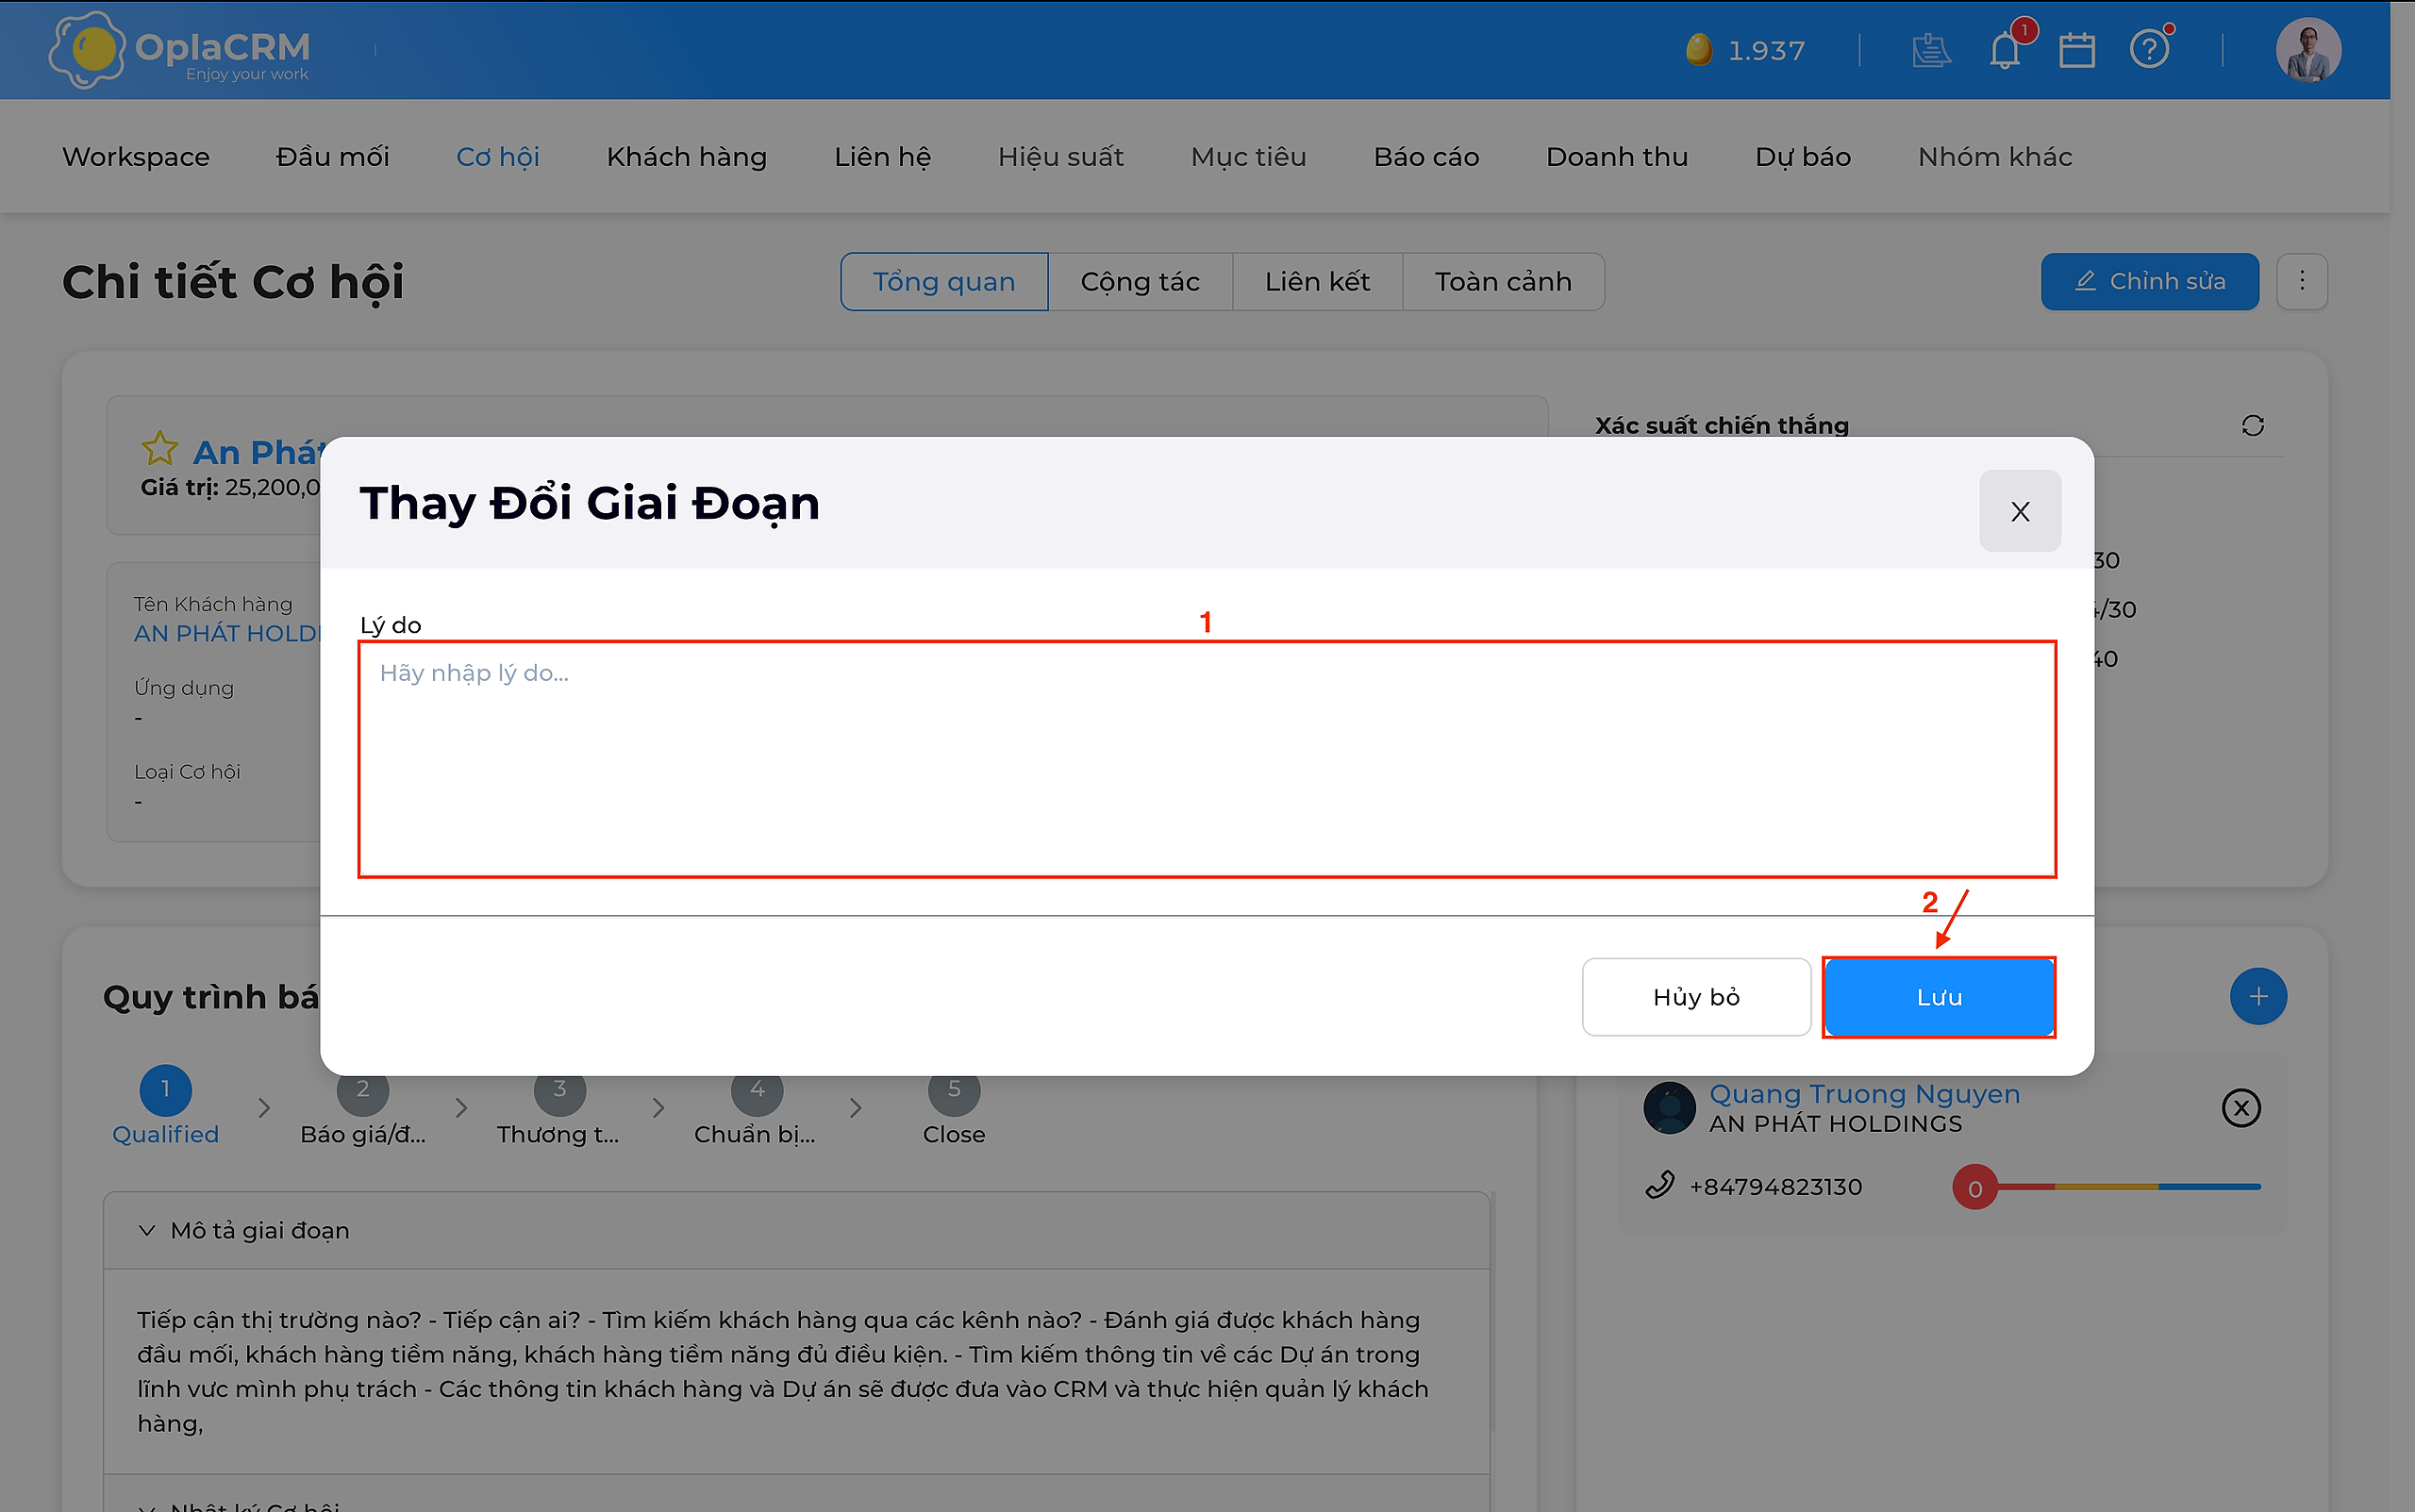
Task: Open the Báo cáo menu
Action: (x=1426, y=157)
